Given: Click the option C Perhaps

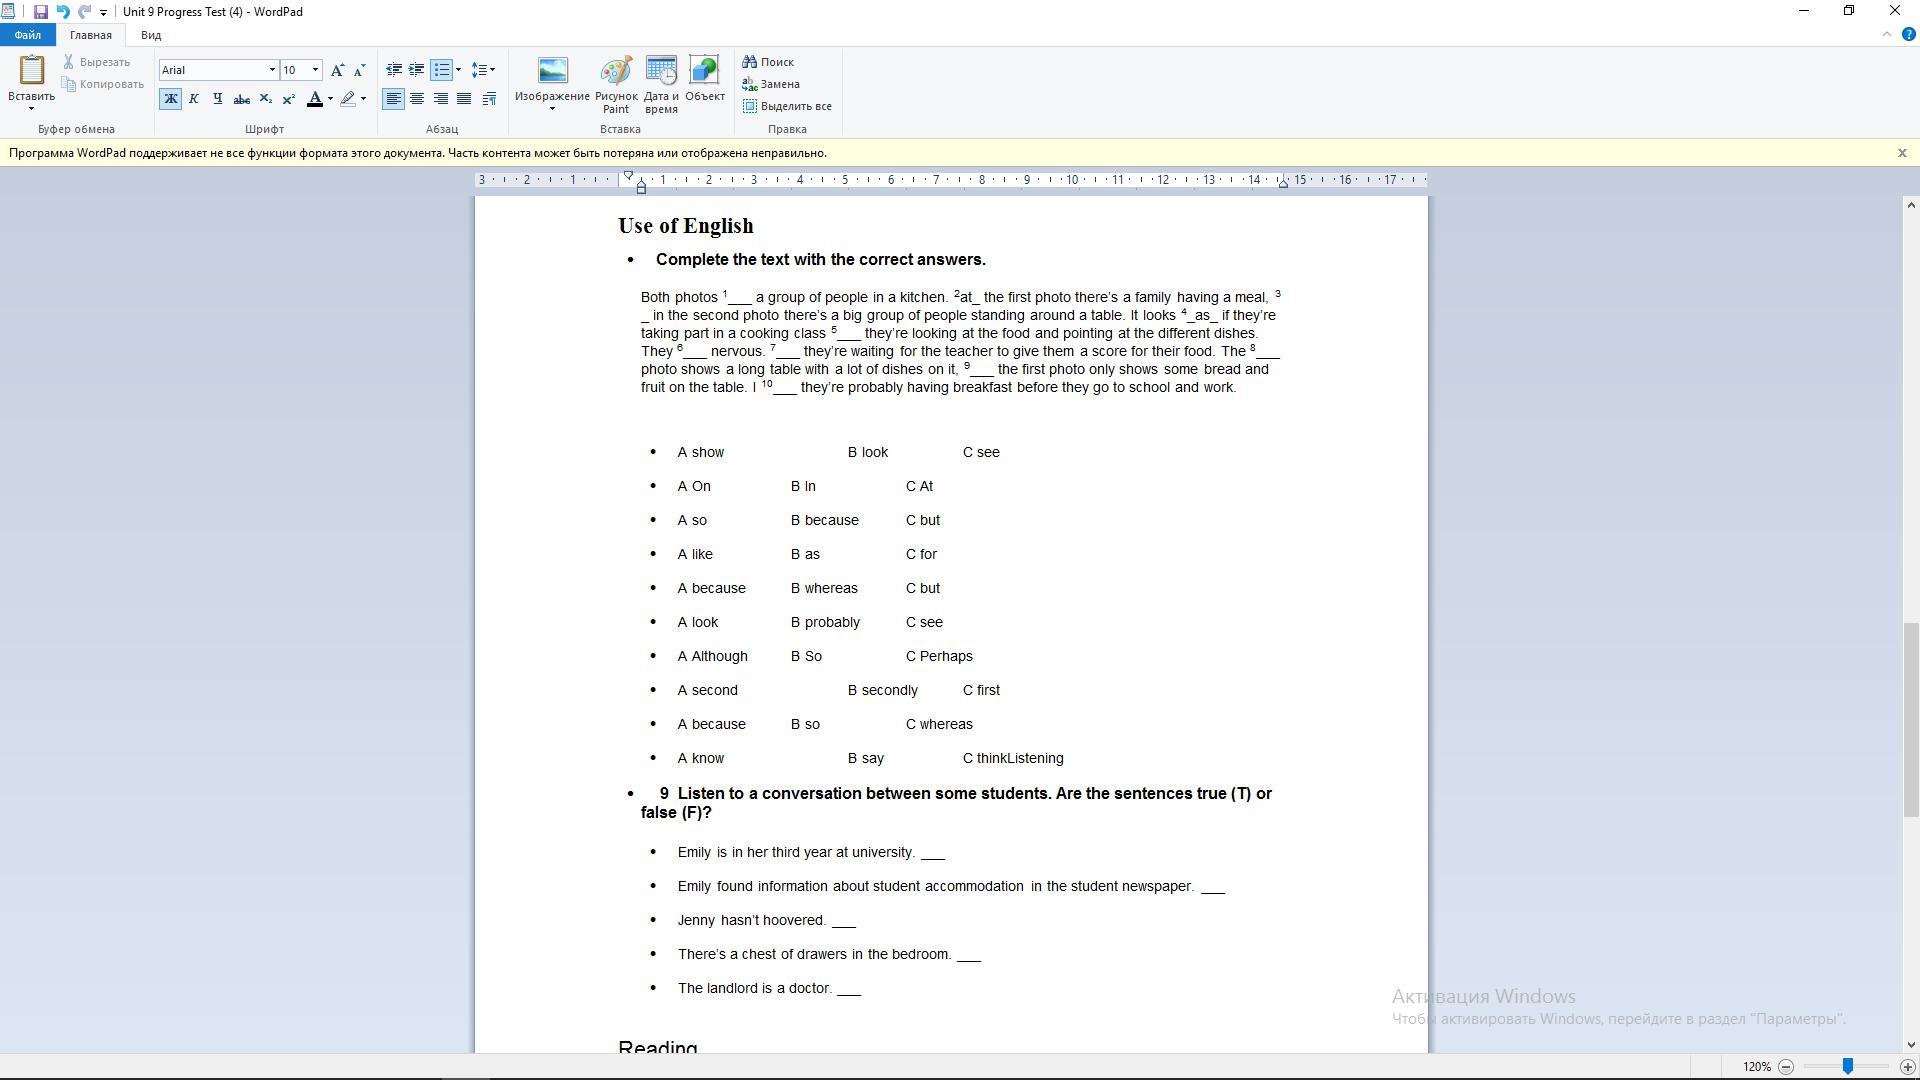Looking at the screenshot, I should (939, 656).
